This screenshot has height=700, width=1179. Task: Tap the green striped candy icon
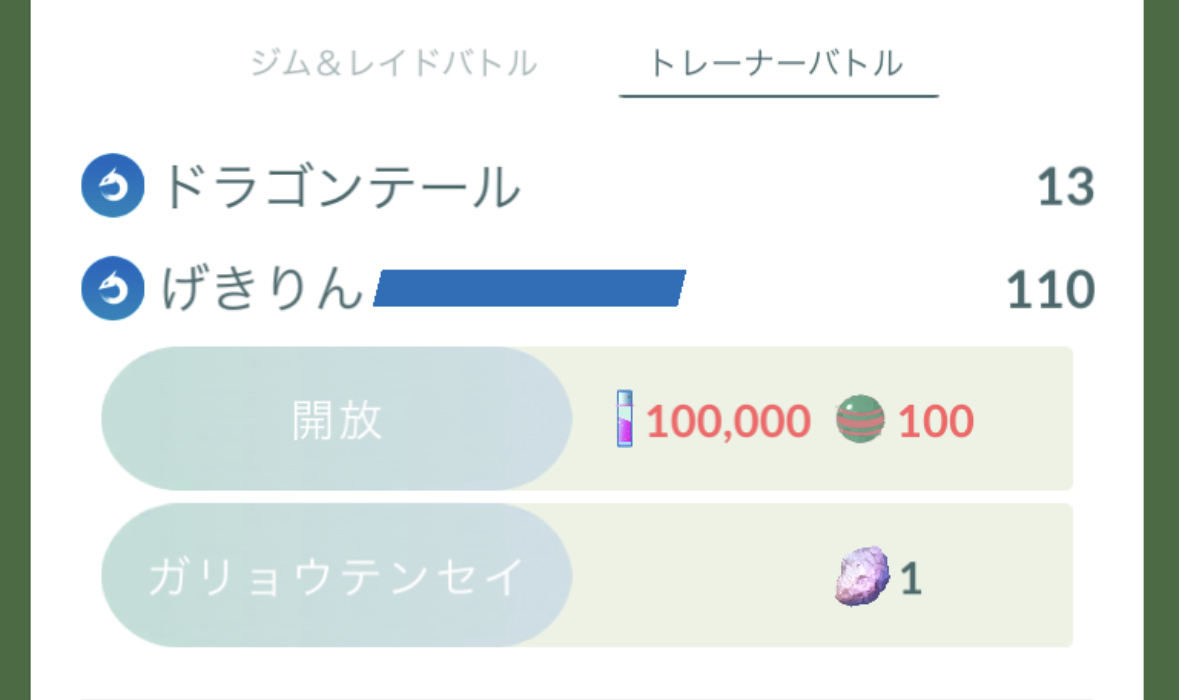860,419
